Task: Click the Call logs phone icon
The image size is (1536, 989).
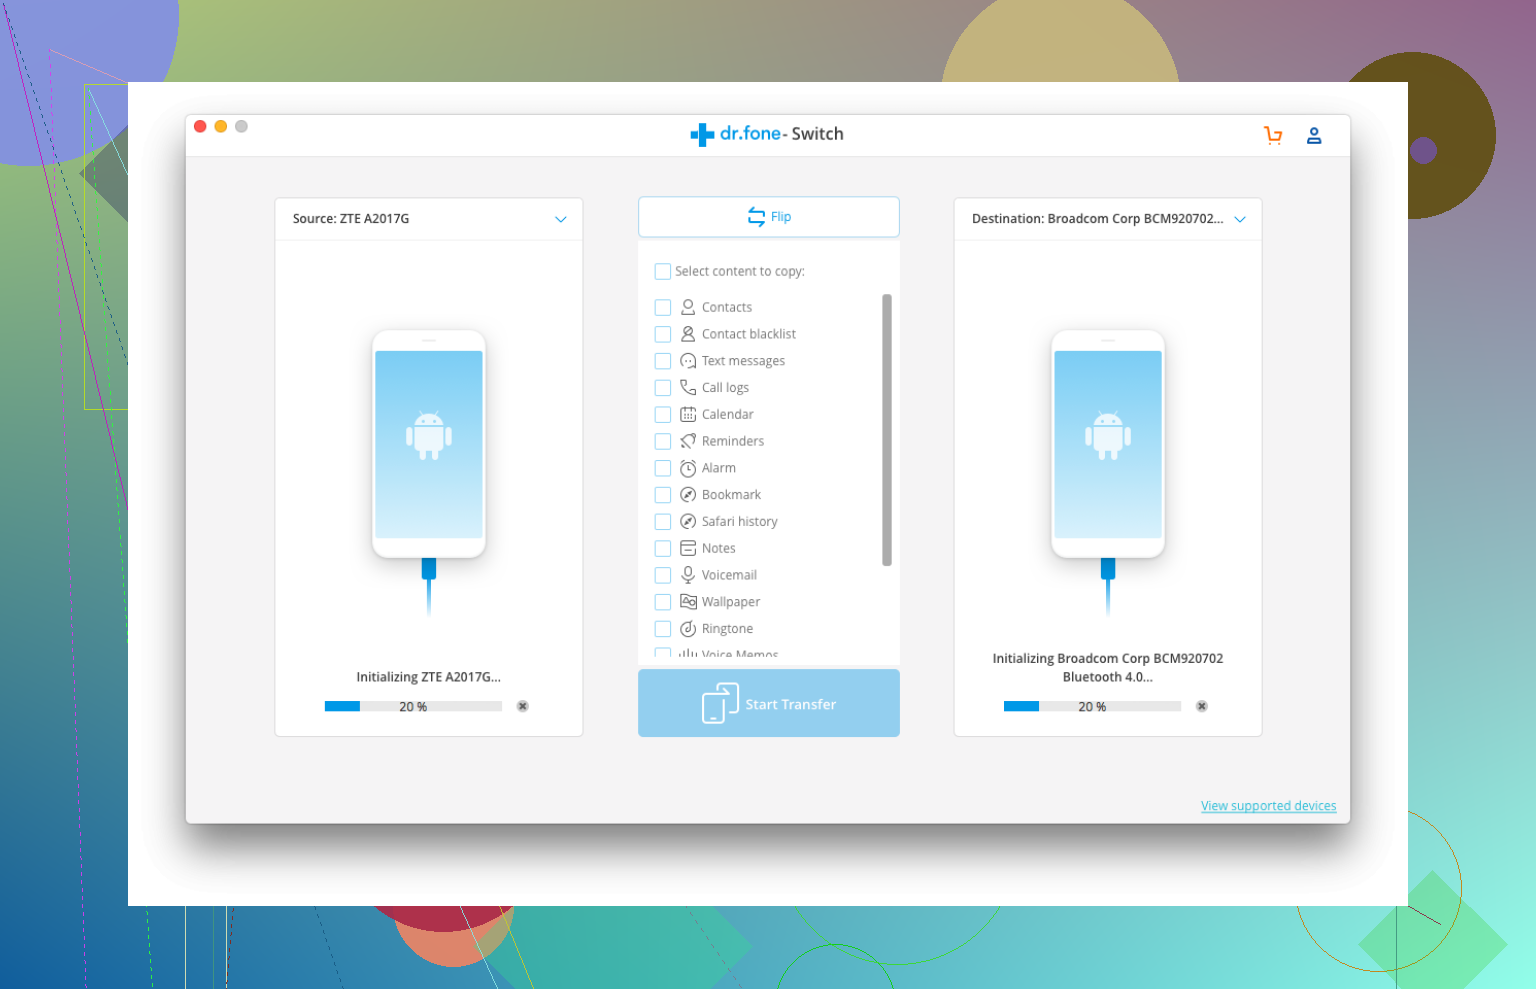Action: 688,387
